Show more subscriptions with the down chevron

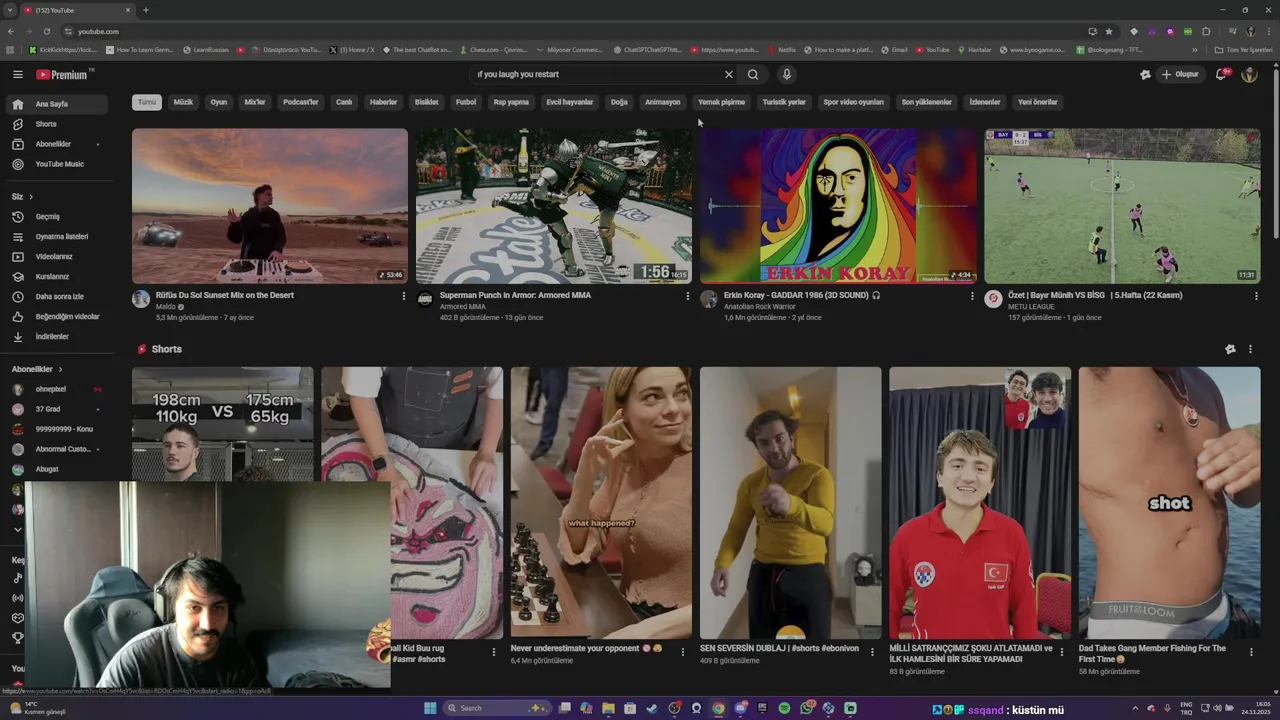[x=17, y=529]
